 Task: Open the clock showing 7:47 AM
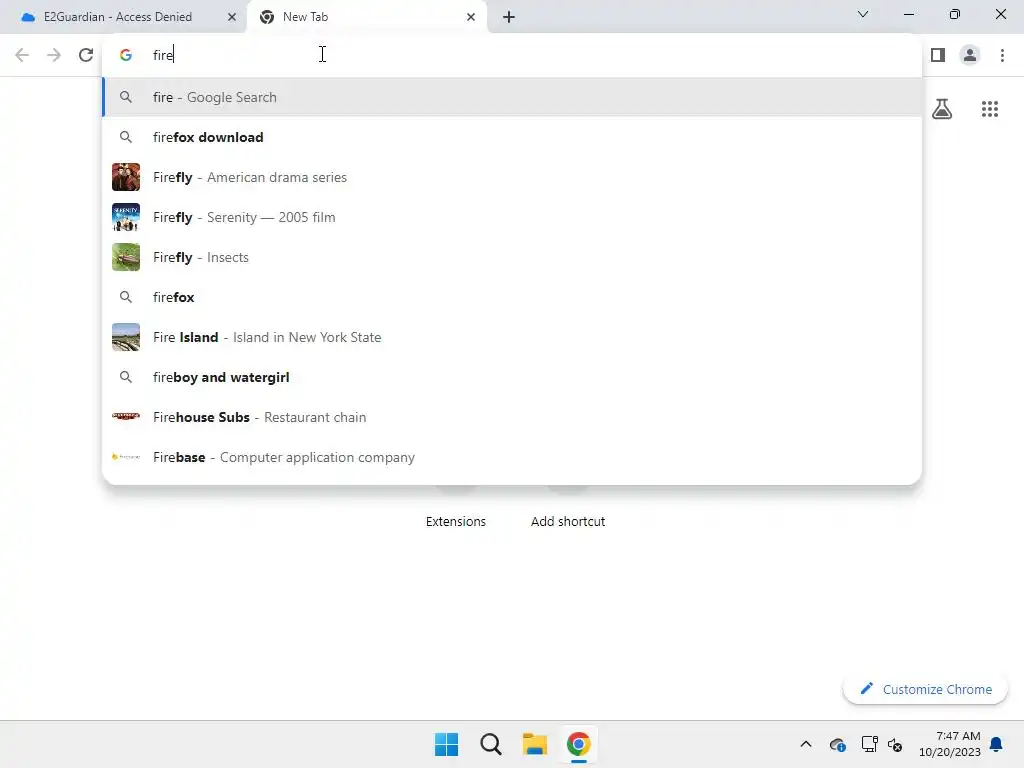point(950,744)
